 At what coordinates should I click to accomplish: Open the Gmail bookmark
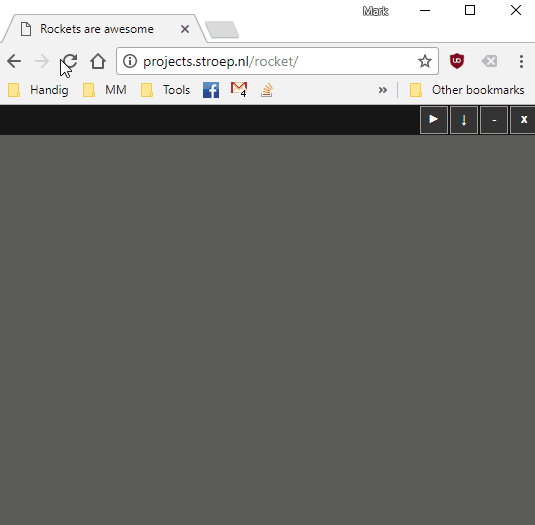tap(239, 90)
